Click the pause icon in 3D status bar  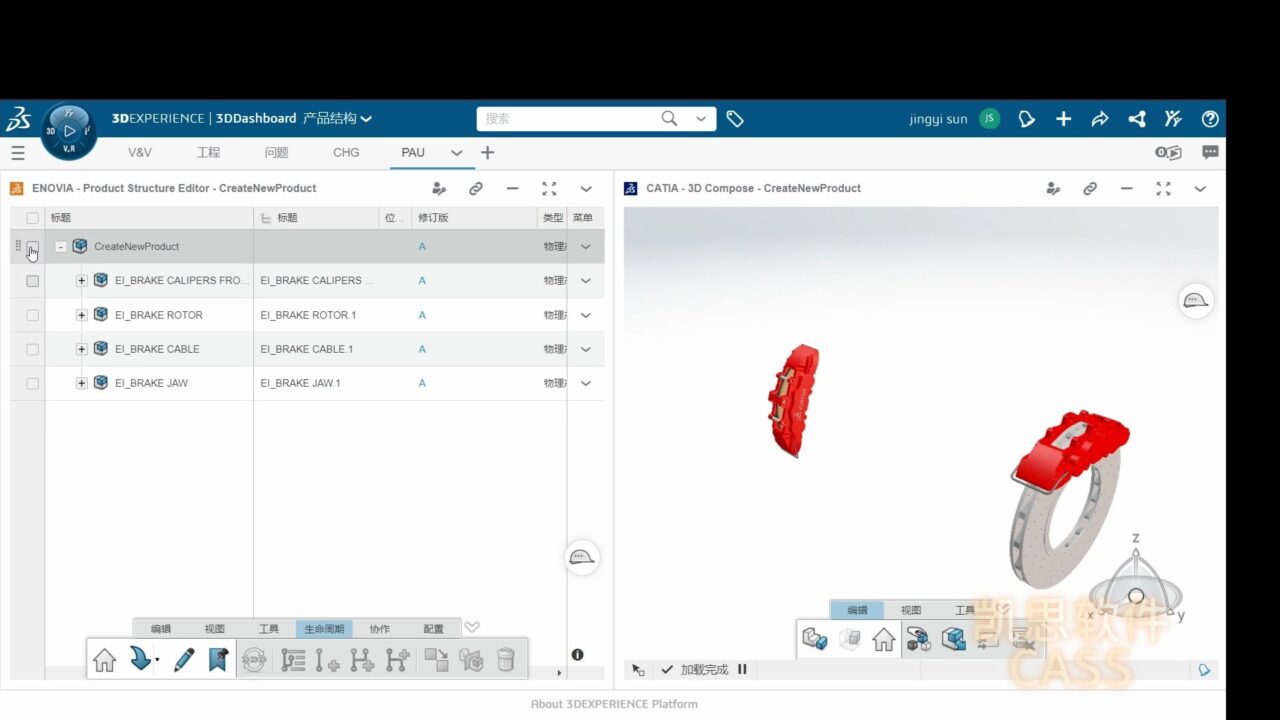742,669
